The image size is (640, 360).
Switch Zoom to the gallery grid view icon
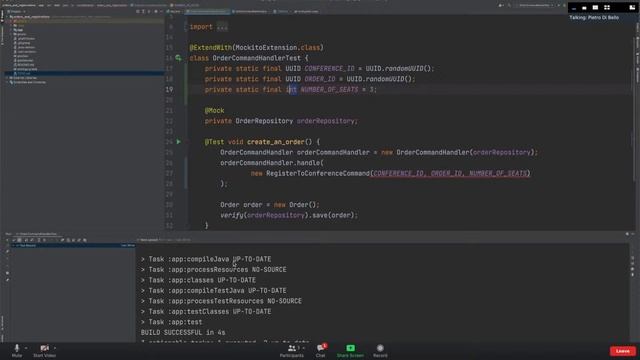pos(607,8)
